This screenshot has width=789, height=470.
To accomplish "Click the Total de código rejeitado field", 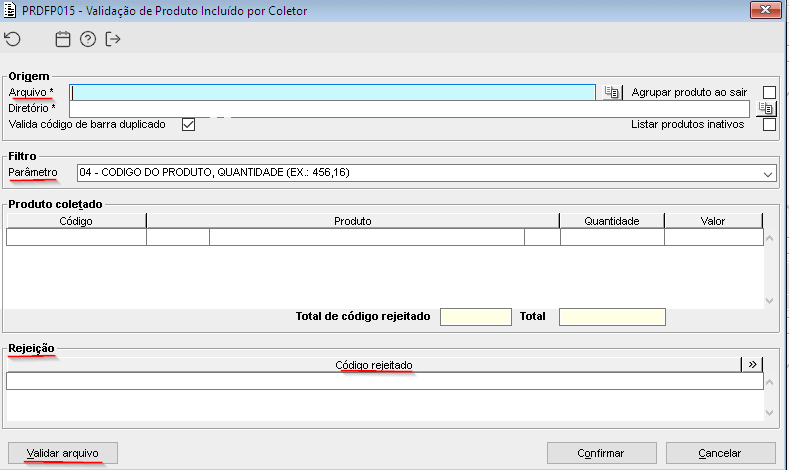I will tap(476, 317).
